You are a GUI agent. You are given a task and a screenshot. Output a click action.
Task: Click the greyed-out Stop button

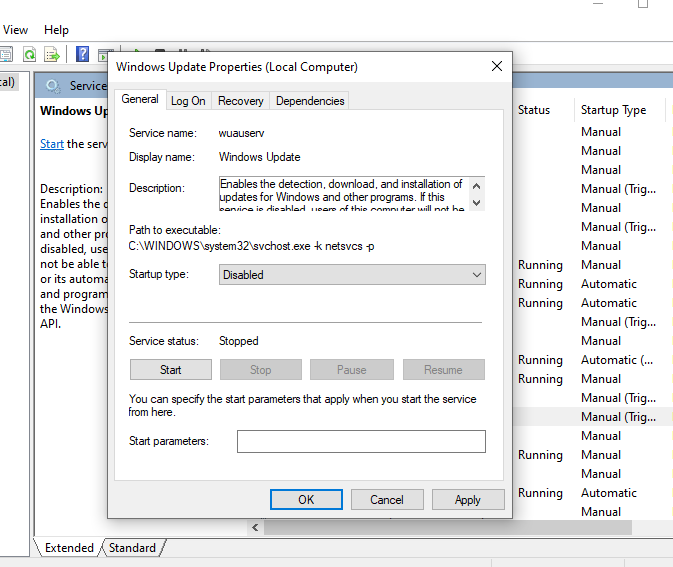click(x=261, y=370)
